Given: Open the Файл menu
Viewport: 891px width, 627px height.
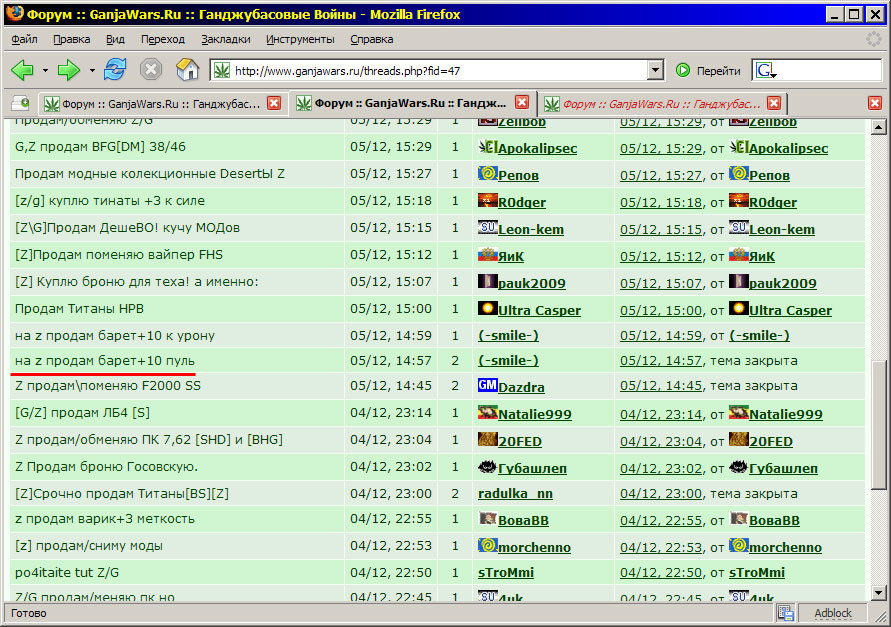Looking at the screenshot, I should (x=24, y=39).
